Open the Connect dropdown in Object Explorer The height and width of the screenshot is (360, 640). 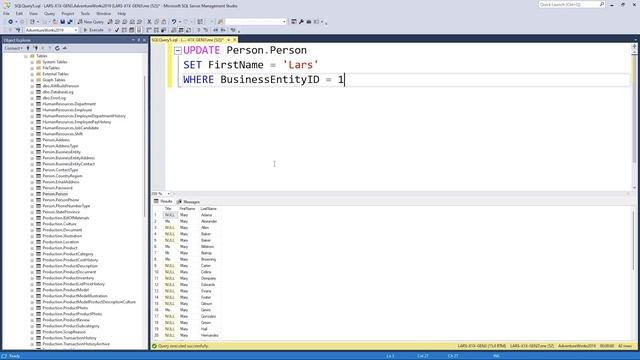pyautogui.click(x=13, y=48)
